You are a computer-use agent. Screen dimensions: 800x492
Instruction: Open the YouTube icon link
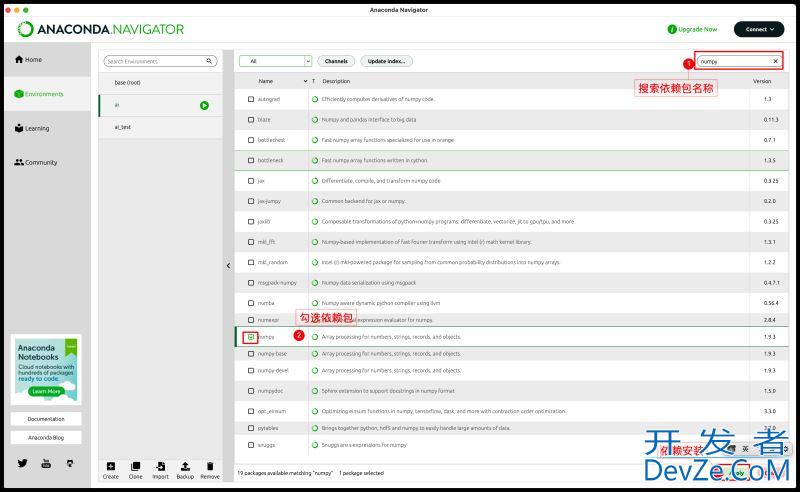46,463
